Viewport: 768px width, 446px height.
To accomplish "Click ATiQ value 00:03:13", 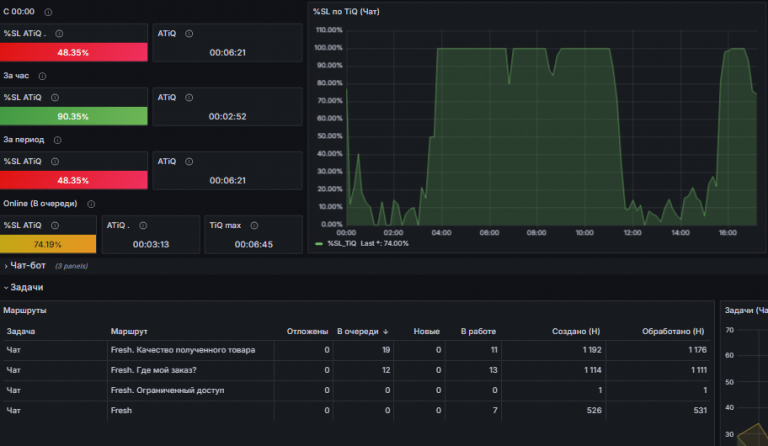I will click(x=151, y=244).
